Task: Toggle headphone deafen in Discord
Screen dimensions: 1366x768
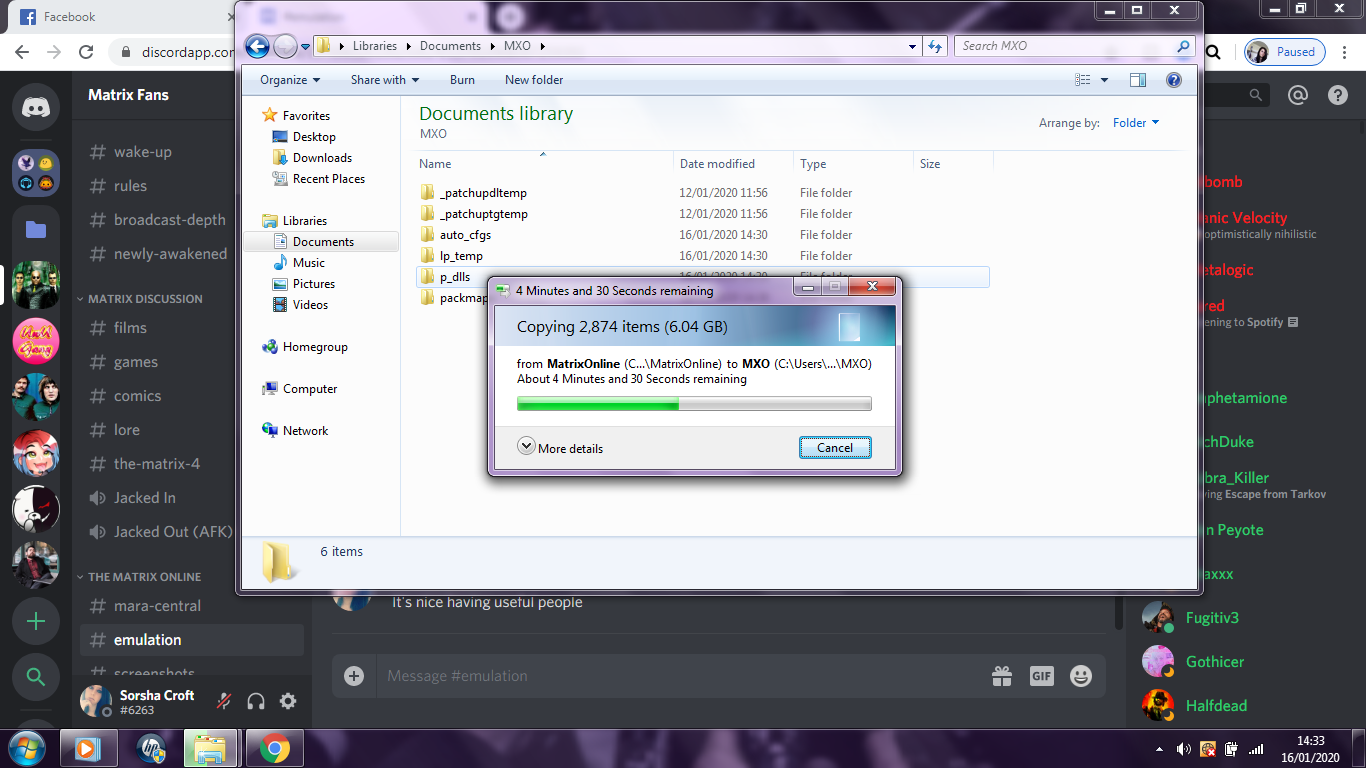Action: [256, 702]
